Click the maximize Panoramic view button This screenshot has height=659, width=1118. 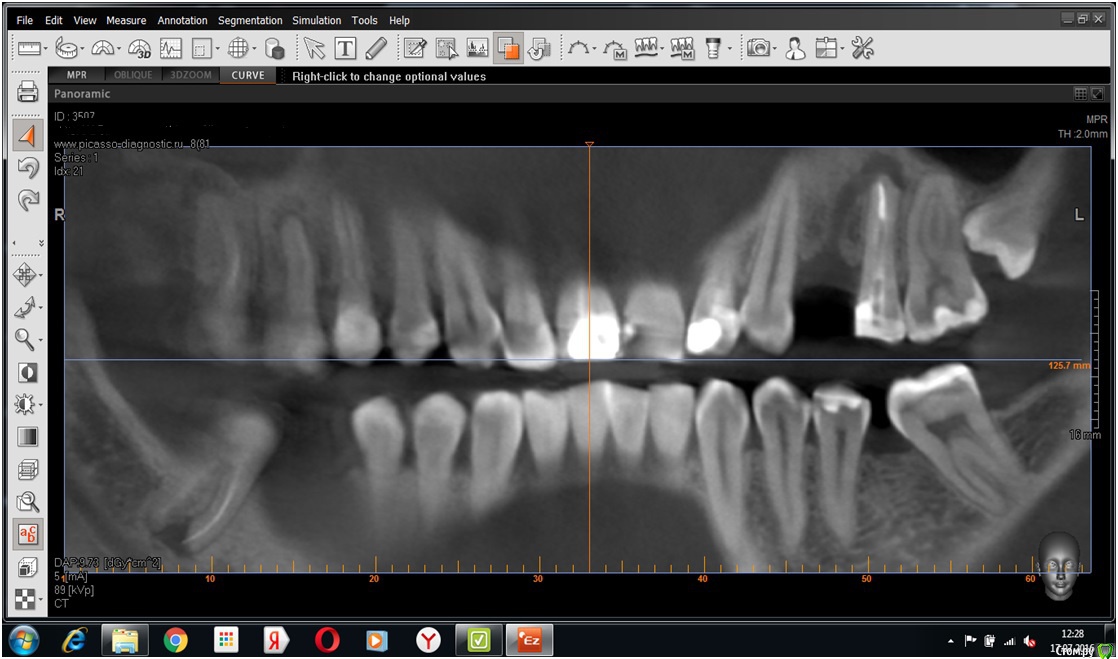tap(1097, 93)
